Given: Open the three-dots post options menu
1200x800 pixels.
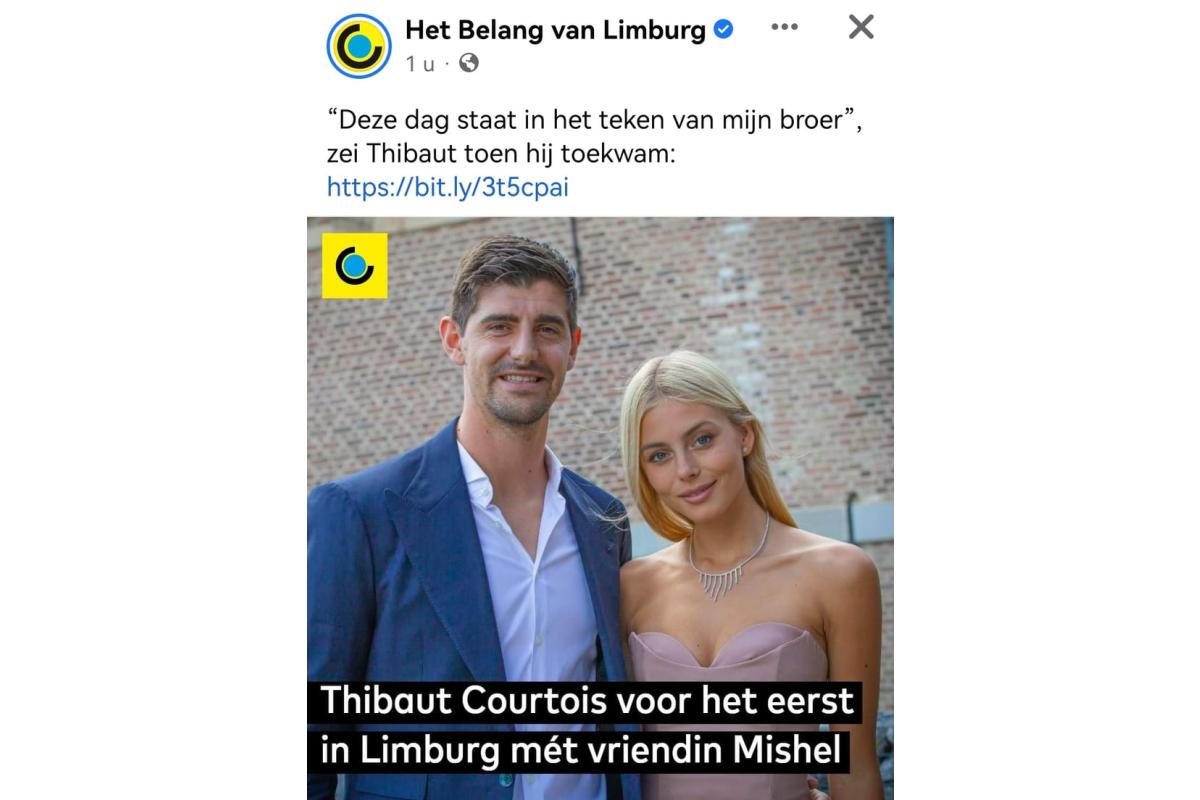Looking at the screenshot, I should click(784, 28).
